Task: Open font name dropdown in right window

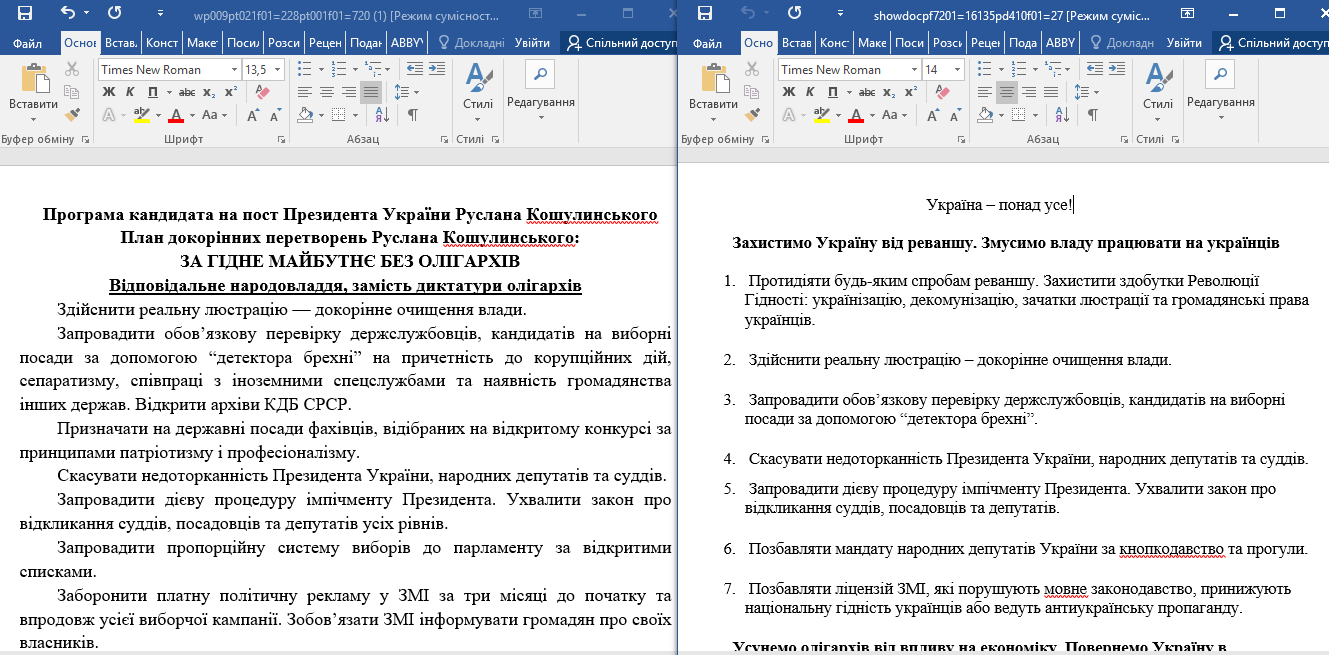Action: [915, 69]
